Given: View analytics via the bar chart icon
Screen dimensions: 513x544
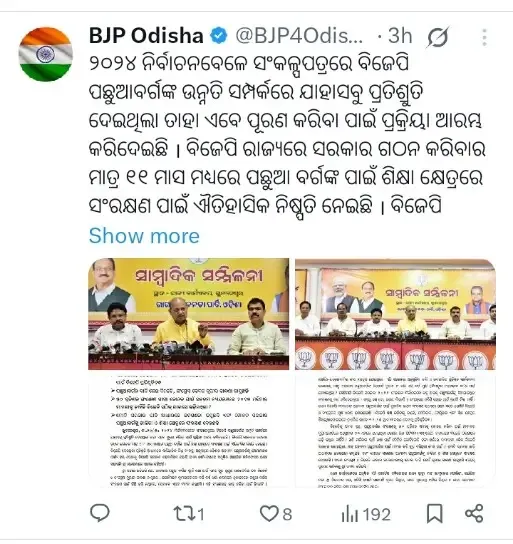Looking at the screenshot, I should click(349, 513).
